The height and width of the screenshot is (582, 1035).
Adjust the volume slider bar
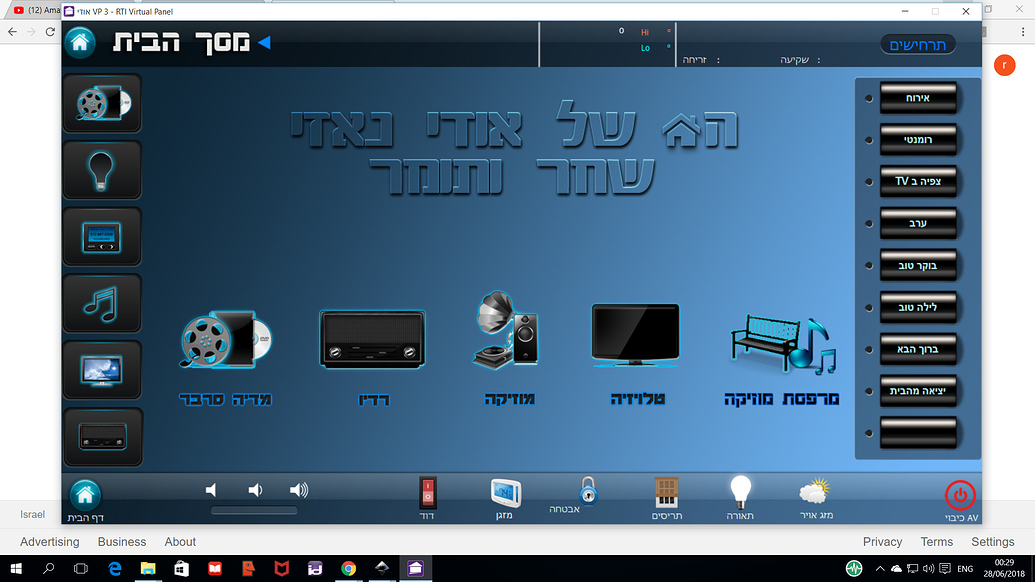click(x=253, y=510)
